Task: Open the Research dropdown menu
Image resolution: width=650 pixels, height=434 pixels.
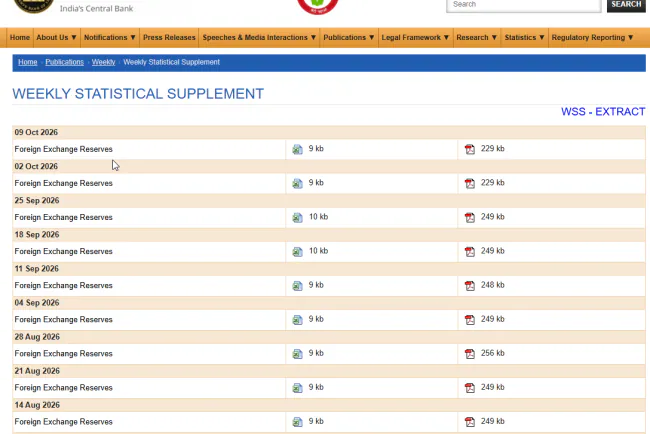Action: coord(476,37)
